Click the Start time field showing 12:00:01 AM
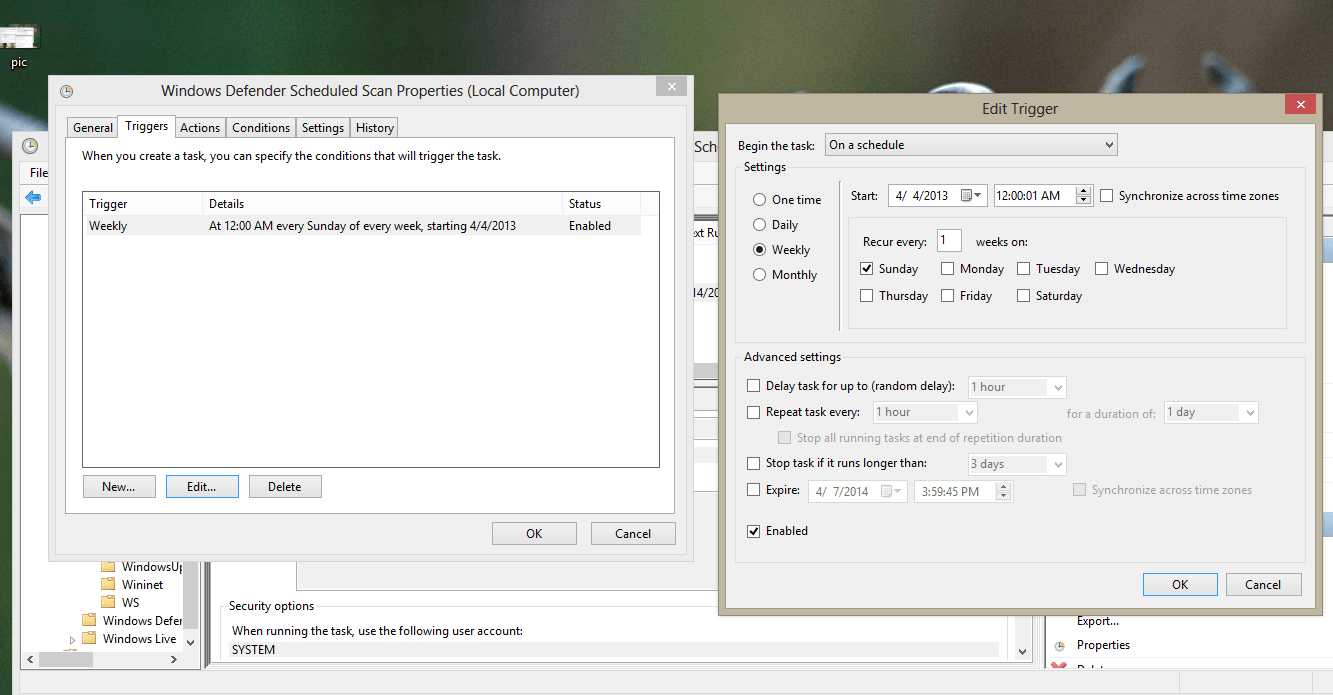Image resolution: width=1333 pixels, height=695 pixels. coord(1034,196)
